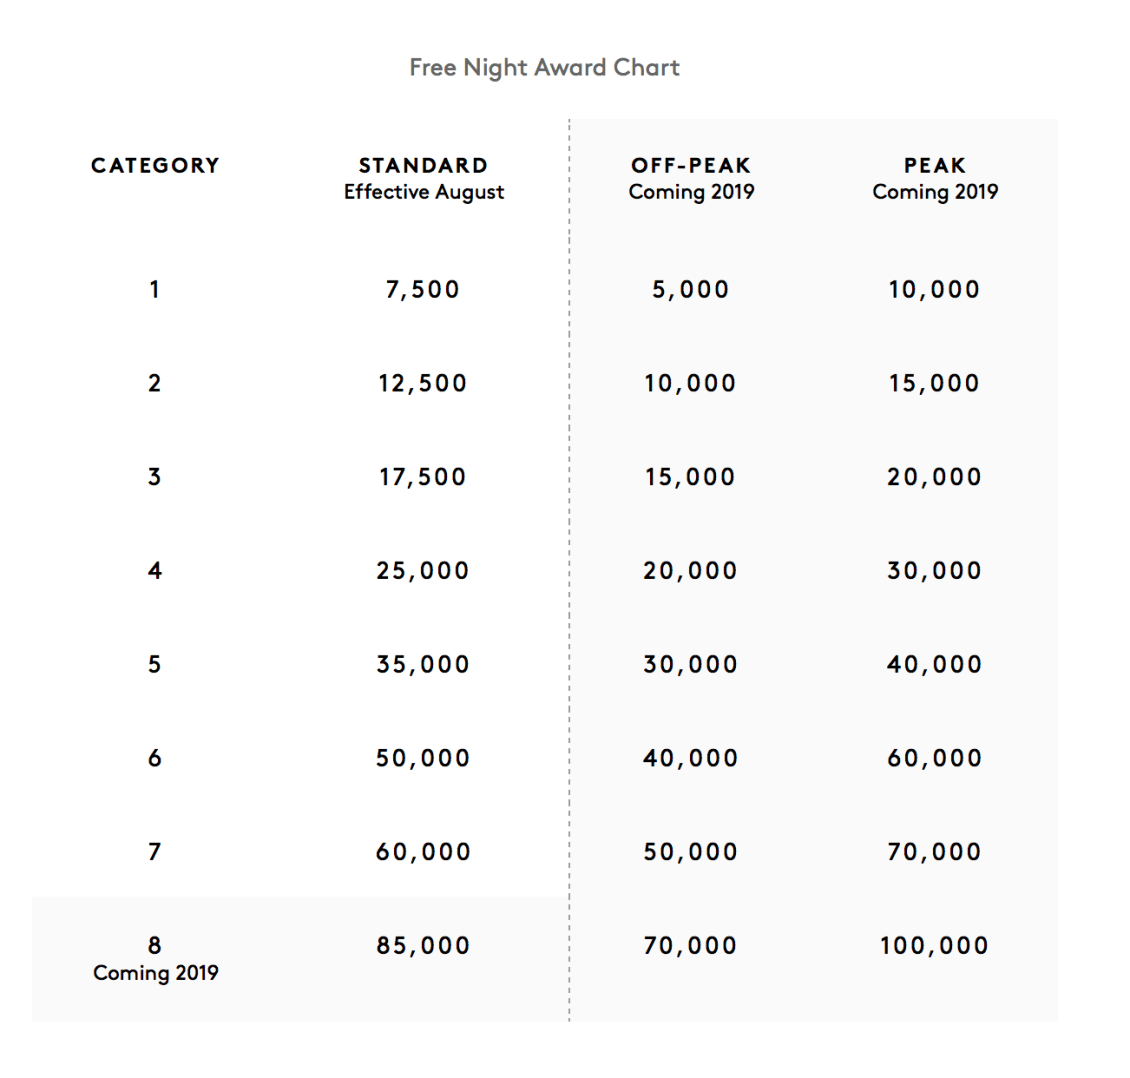Select the STANDARD column header

coord(423,165)
